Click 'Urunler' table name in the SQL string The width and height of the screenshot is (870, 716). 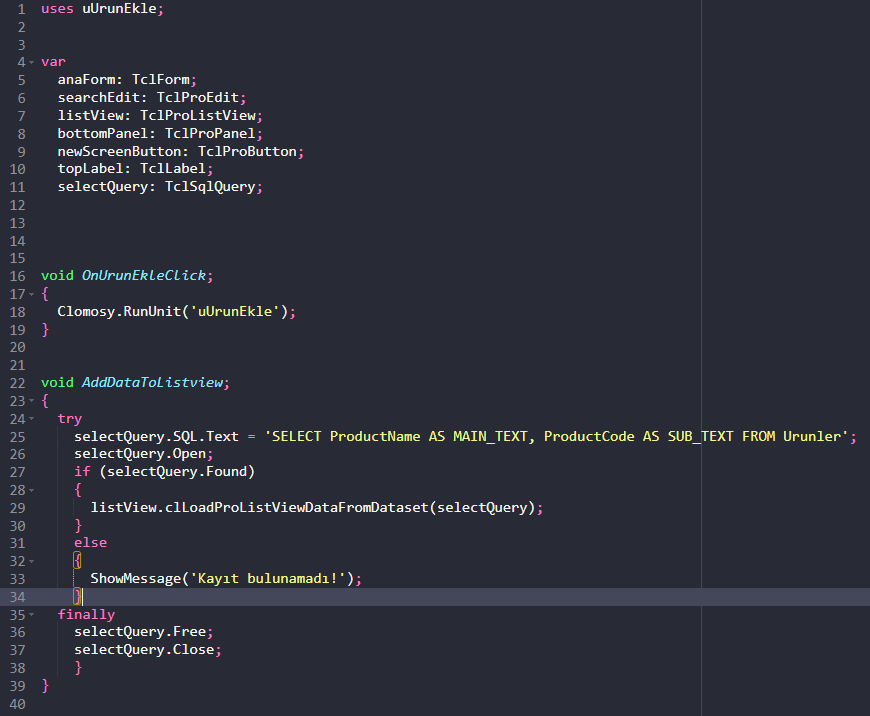[x=812, y=436]
